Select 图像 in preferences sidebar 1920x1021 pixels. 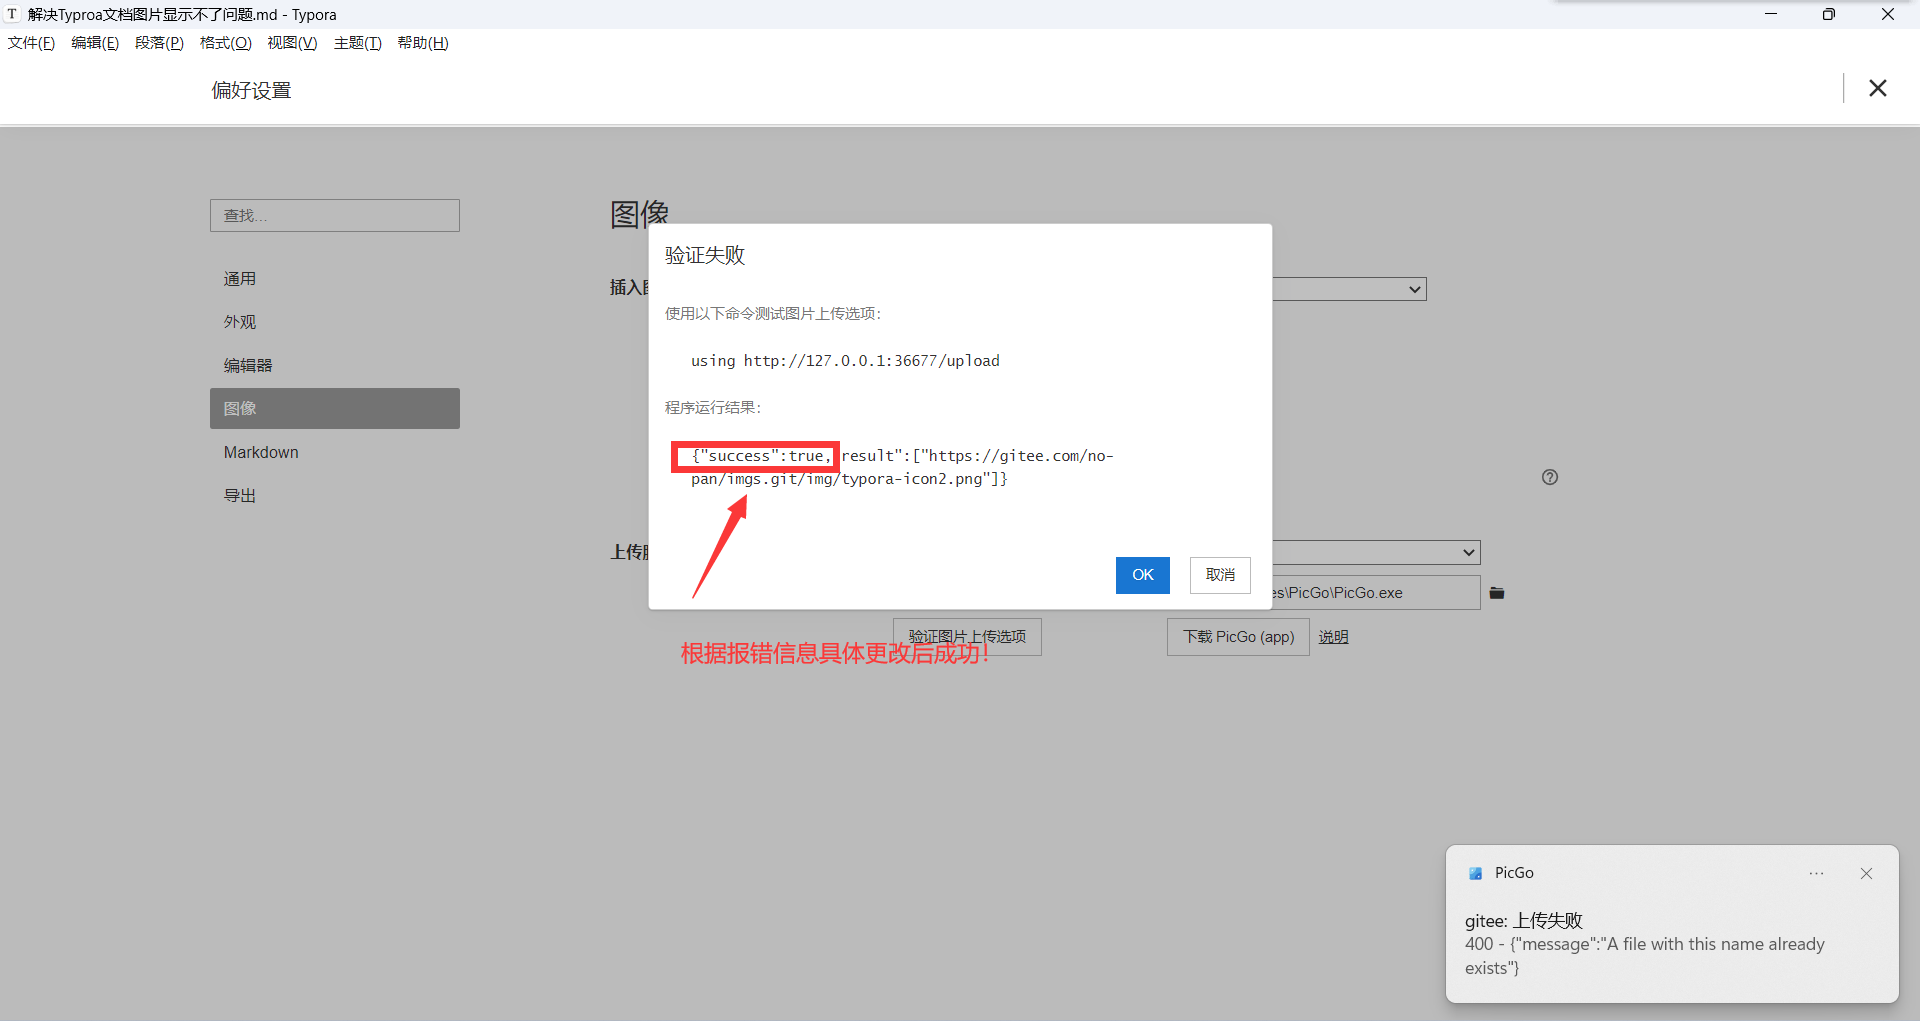[335, 408]
